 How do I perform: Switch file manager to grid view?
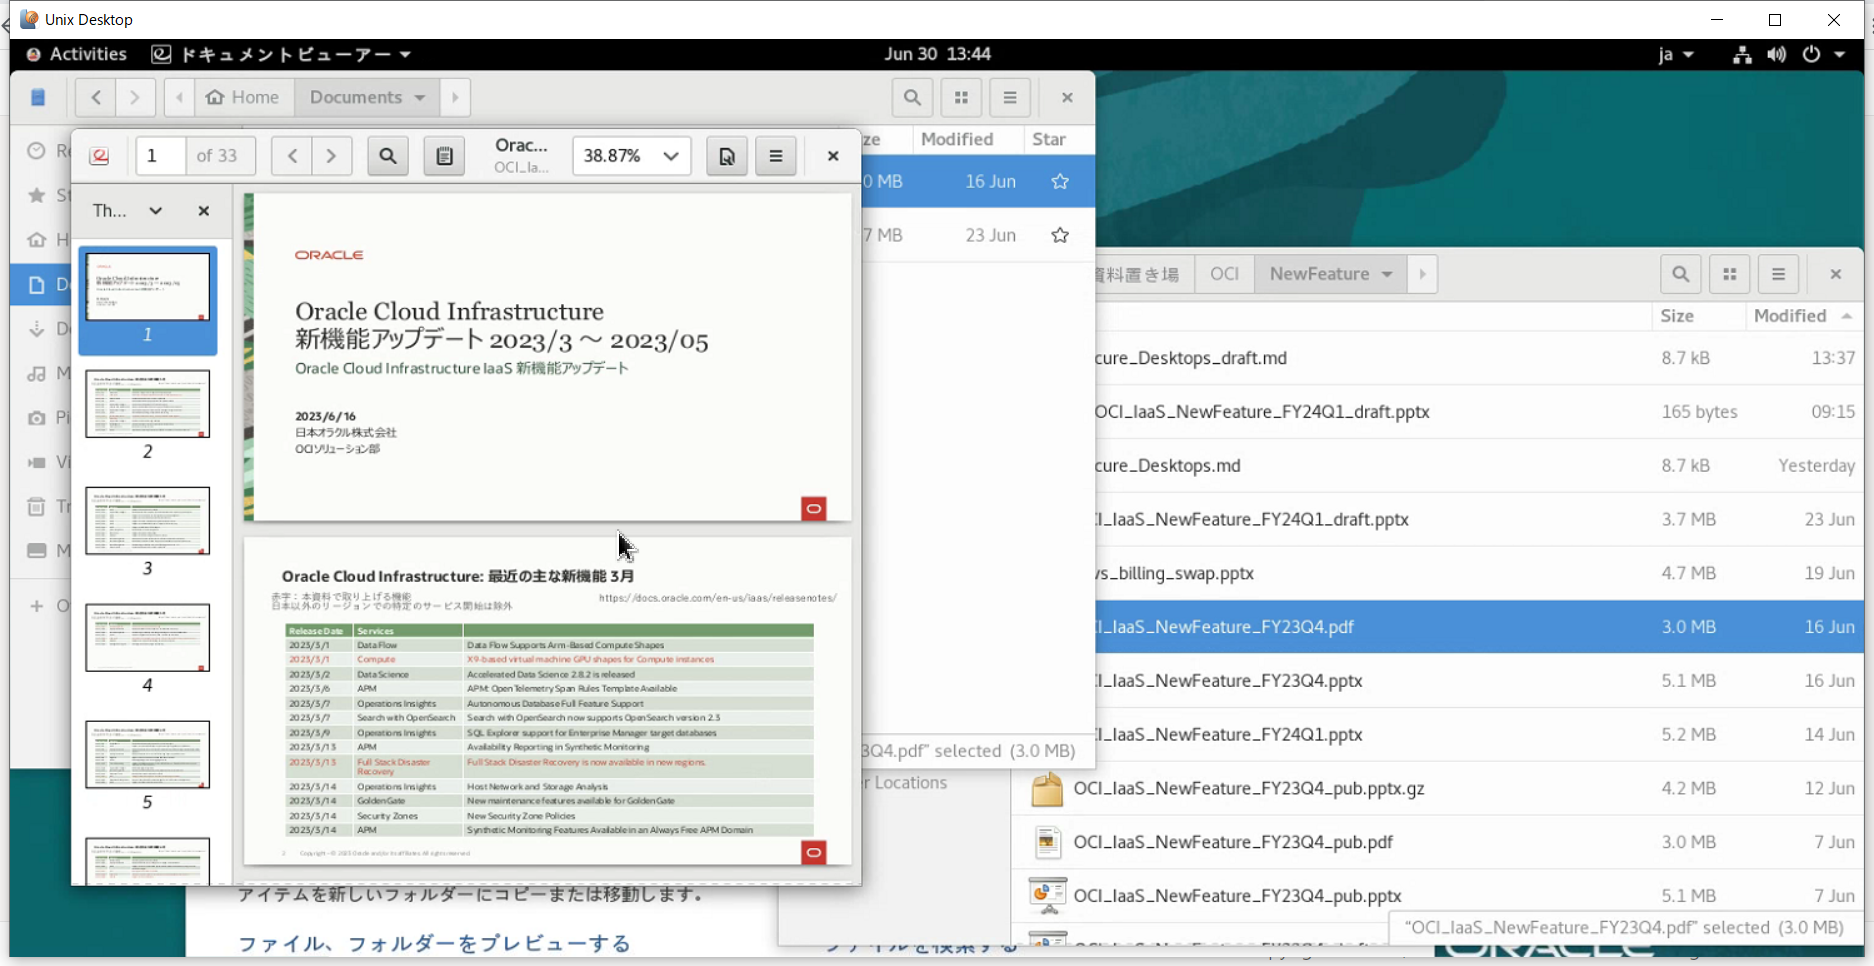coord(1729,273)
